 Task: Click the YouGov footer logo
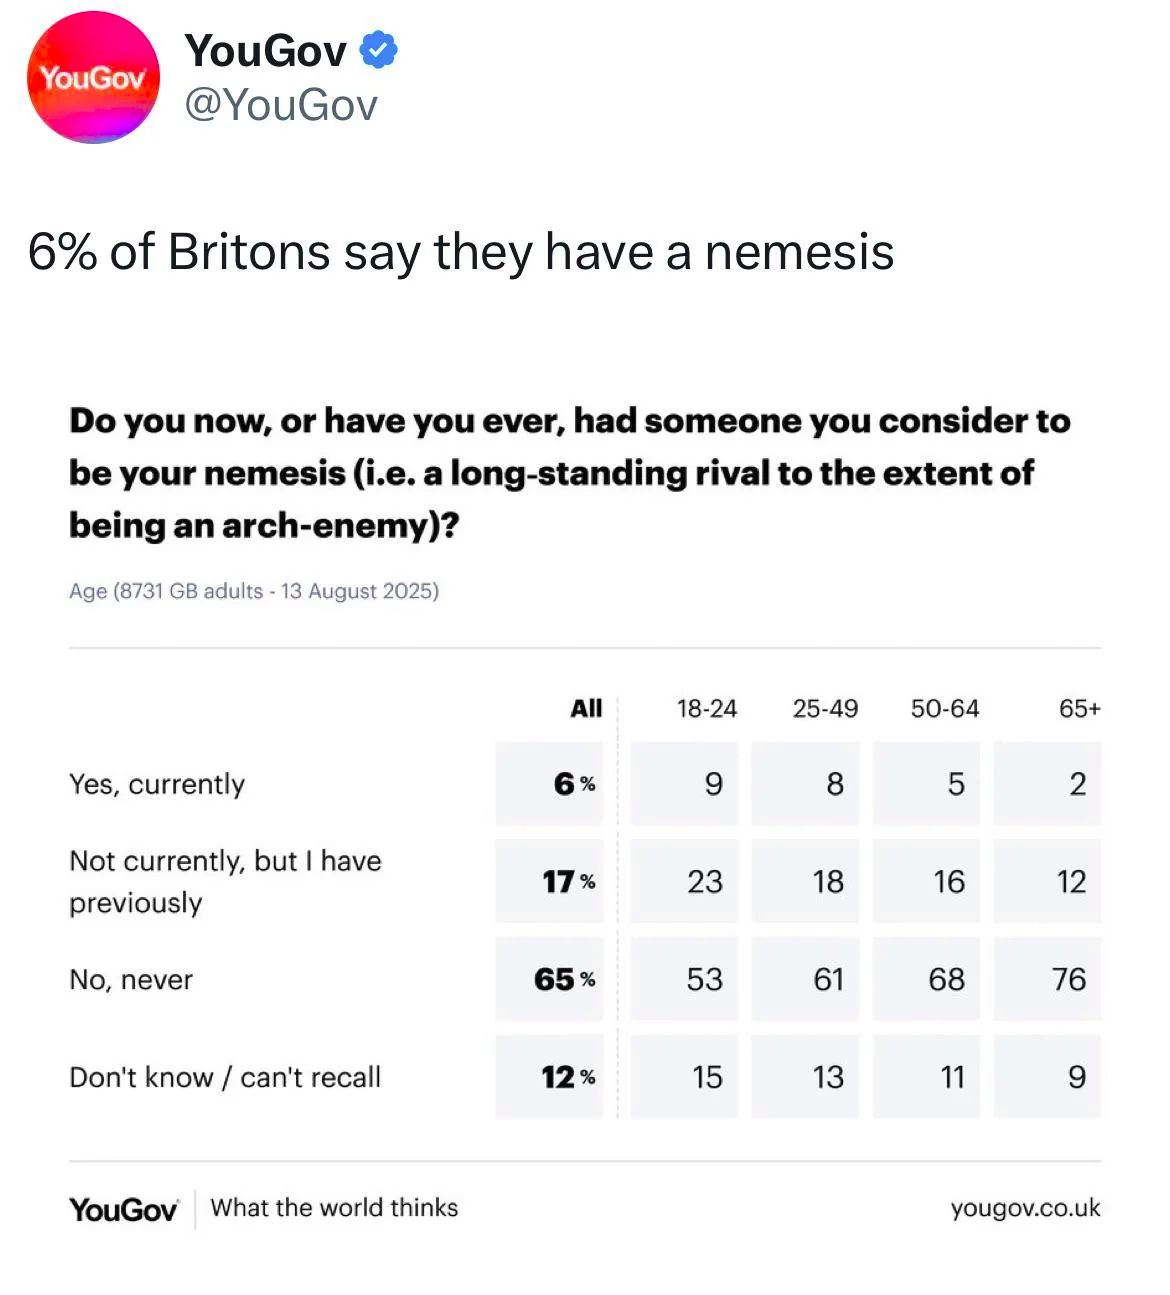click(123, 1209)
